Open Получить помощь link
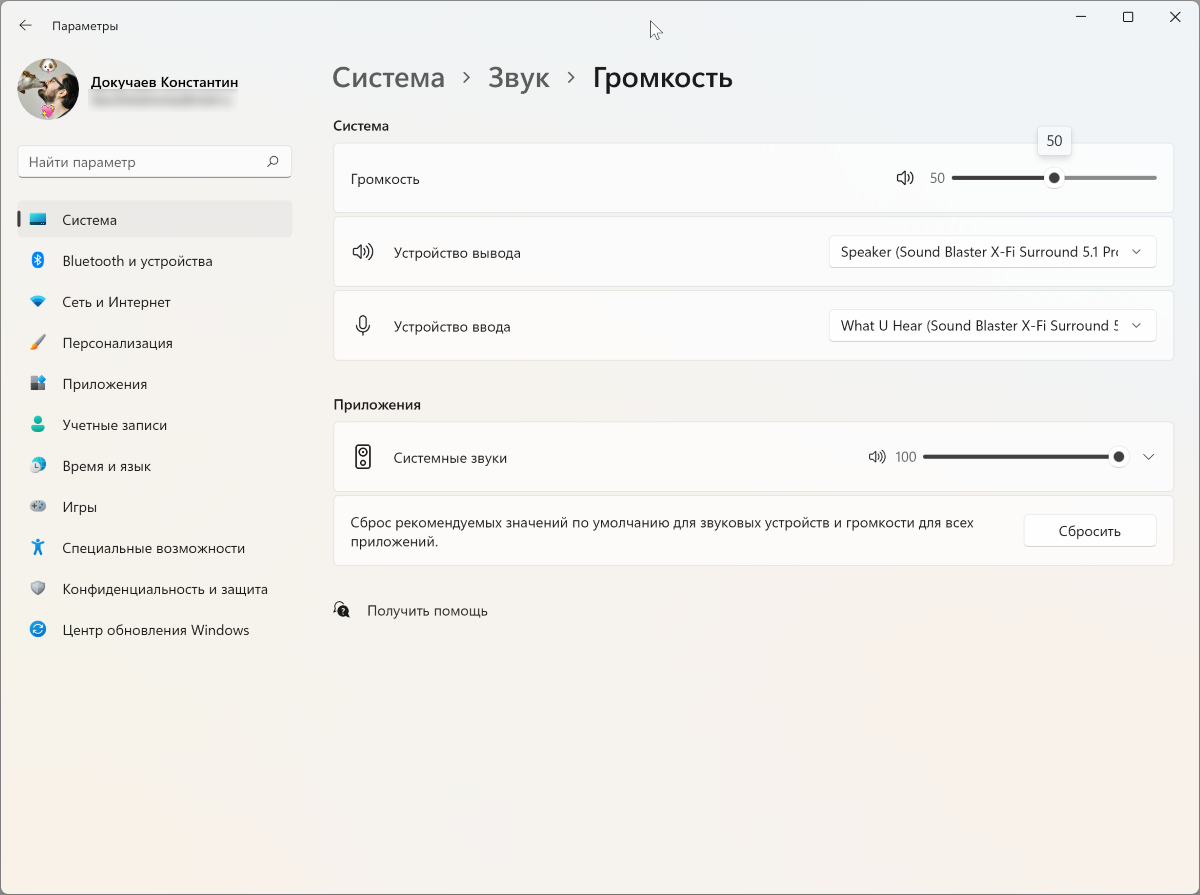The height and width of the screenshot is (895, 1200). pos(427,610)
